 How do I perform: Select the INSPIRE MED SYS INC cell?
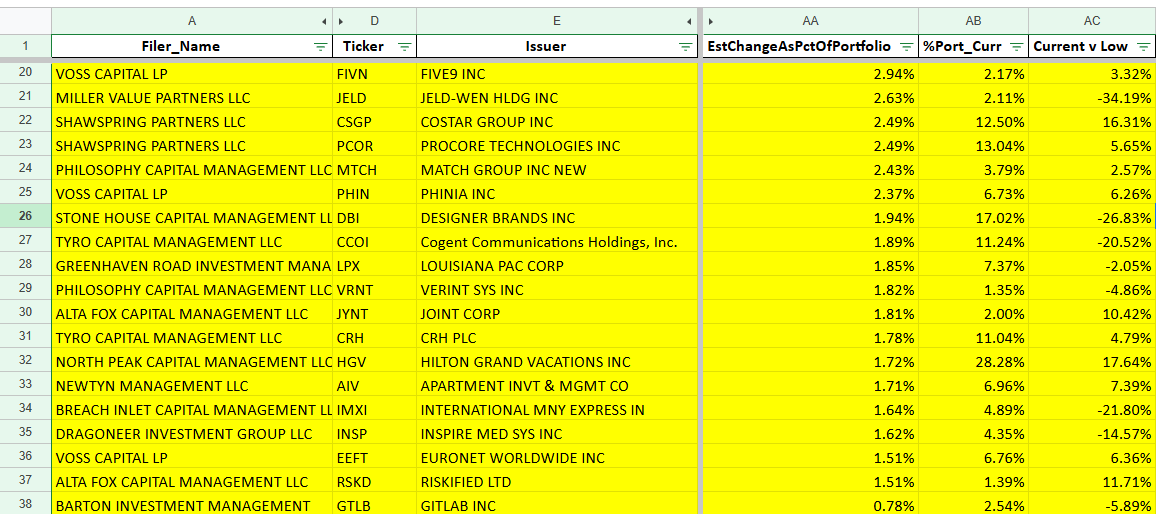tap(557, 434)
